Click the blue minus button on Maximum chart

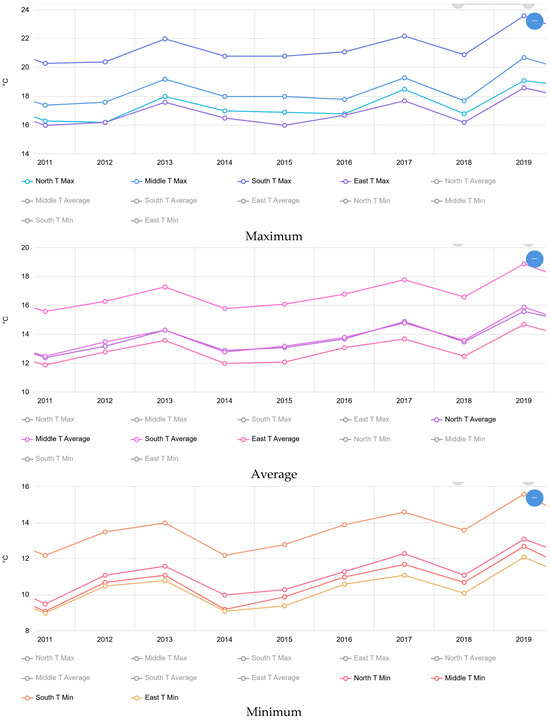[534, 21]
